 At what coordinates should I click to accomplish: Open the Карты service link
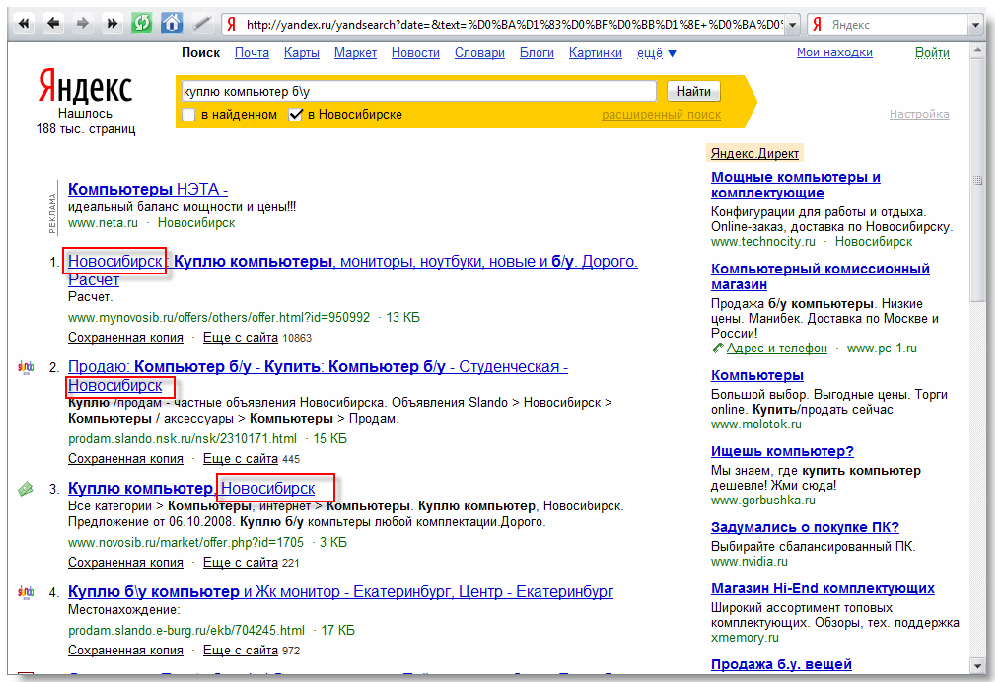(x=301, y=53)
